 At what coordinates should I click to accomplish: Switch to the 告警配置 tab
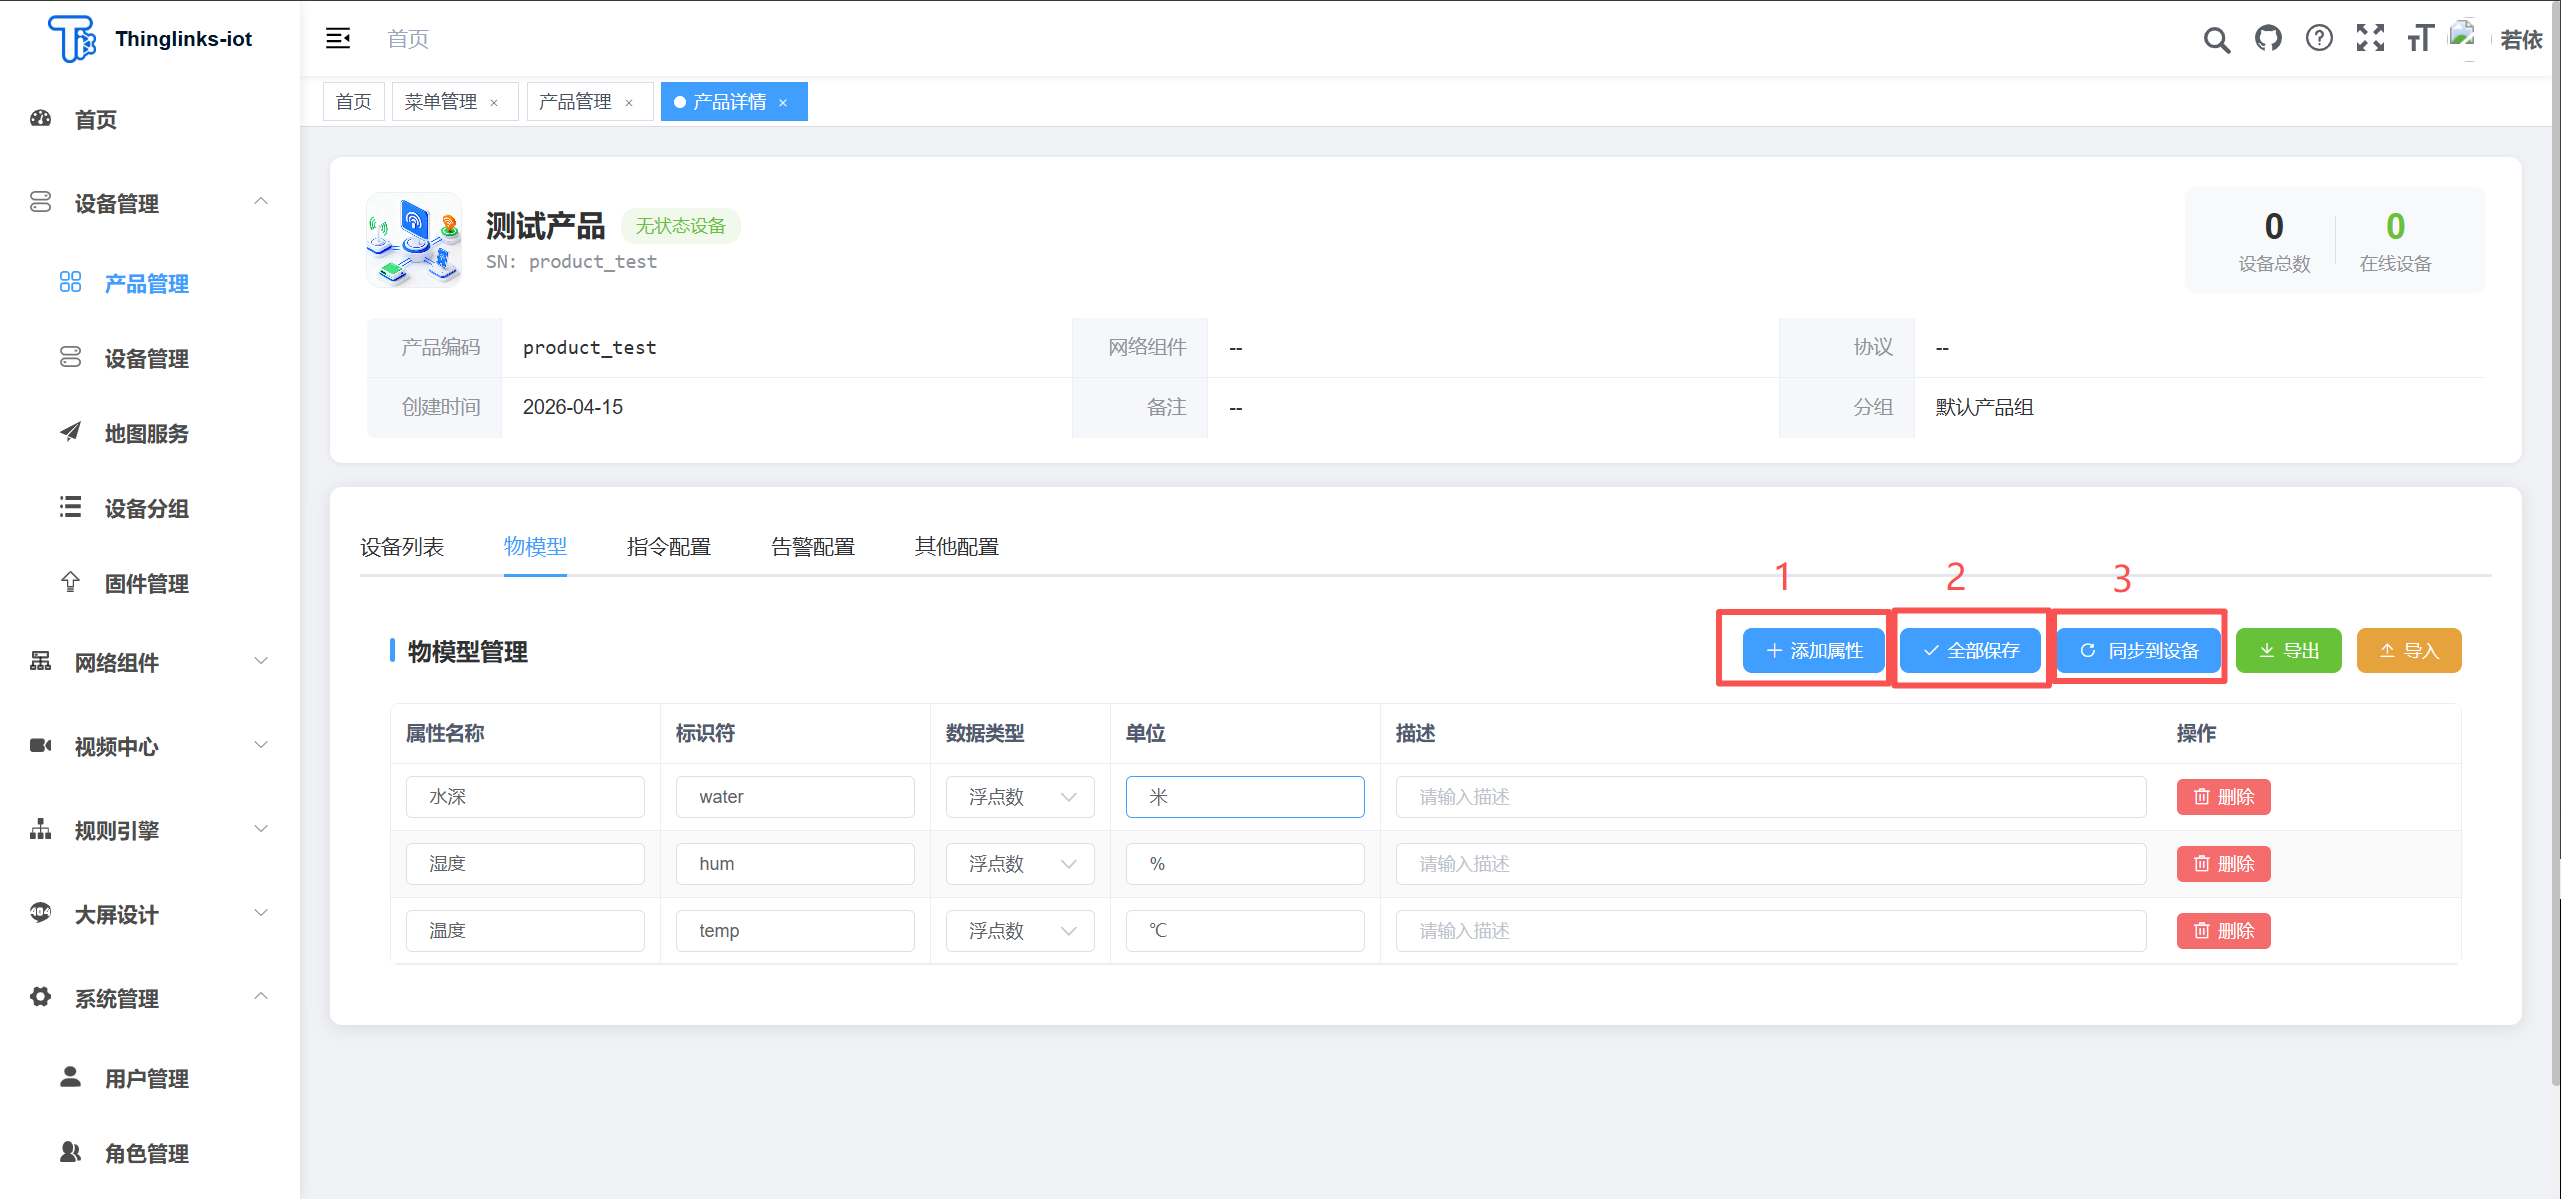[x=812, y=547]
